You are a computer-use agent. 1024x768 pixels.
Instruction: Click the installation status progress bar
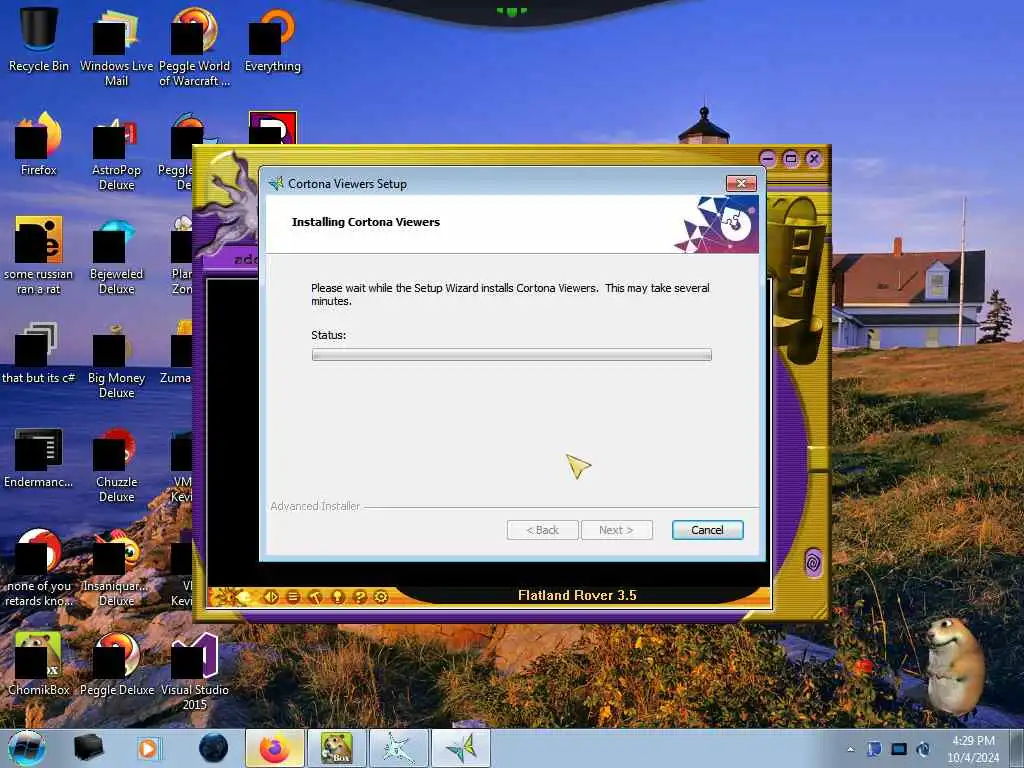pos(511,355)
